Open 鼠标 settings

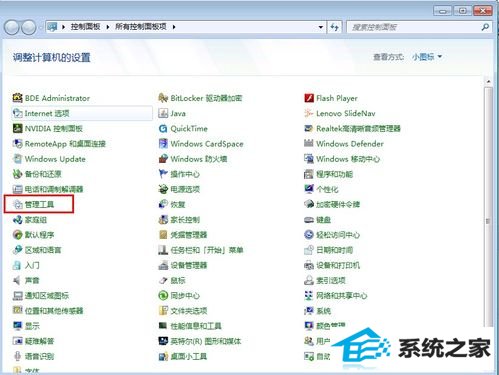pos(172,280)
